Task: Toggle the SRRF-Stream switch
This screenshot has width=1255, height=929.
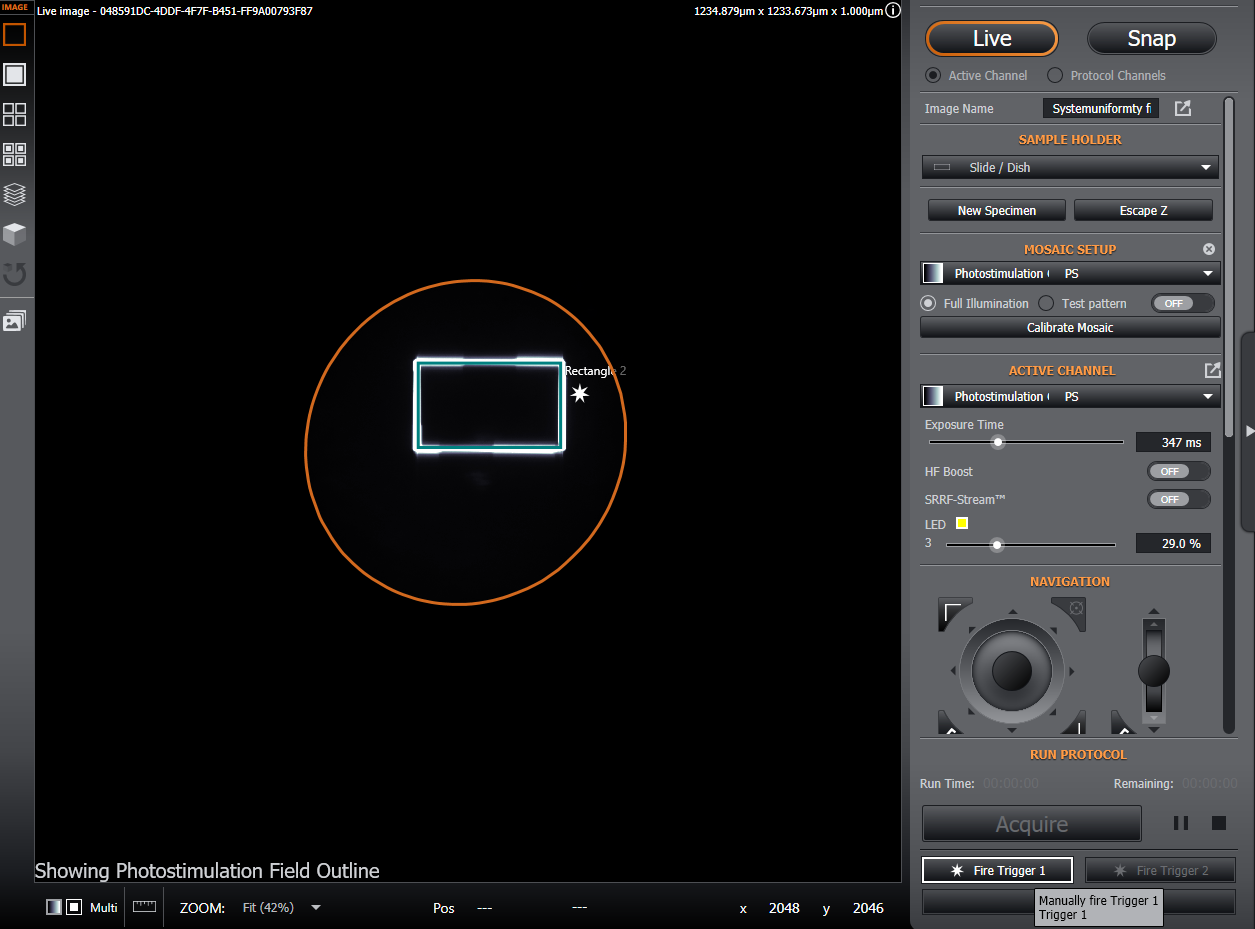Action: tap(1177, 499)
